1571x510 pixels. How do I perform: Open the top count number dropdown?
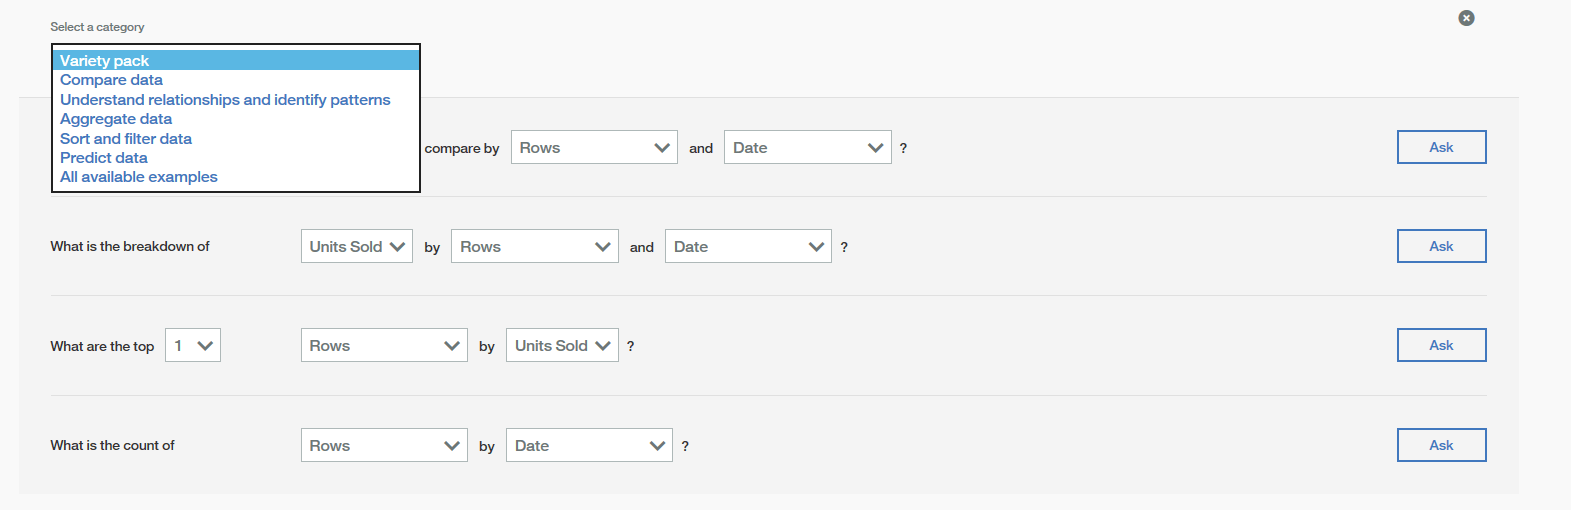(x=193, y=345)
